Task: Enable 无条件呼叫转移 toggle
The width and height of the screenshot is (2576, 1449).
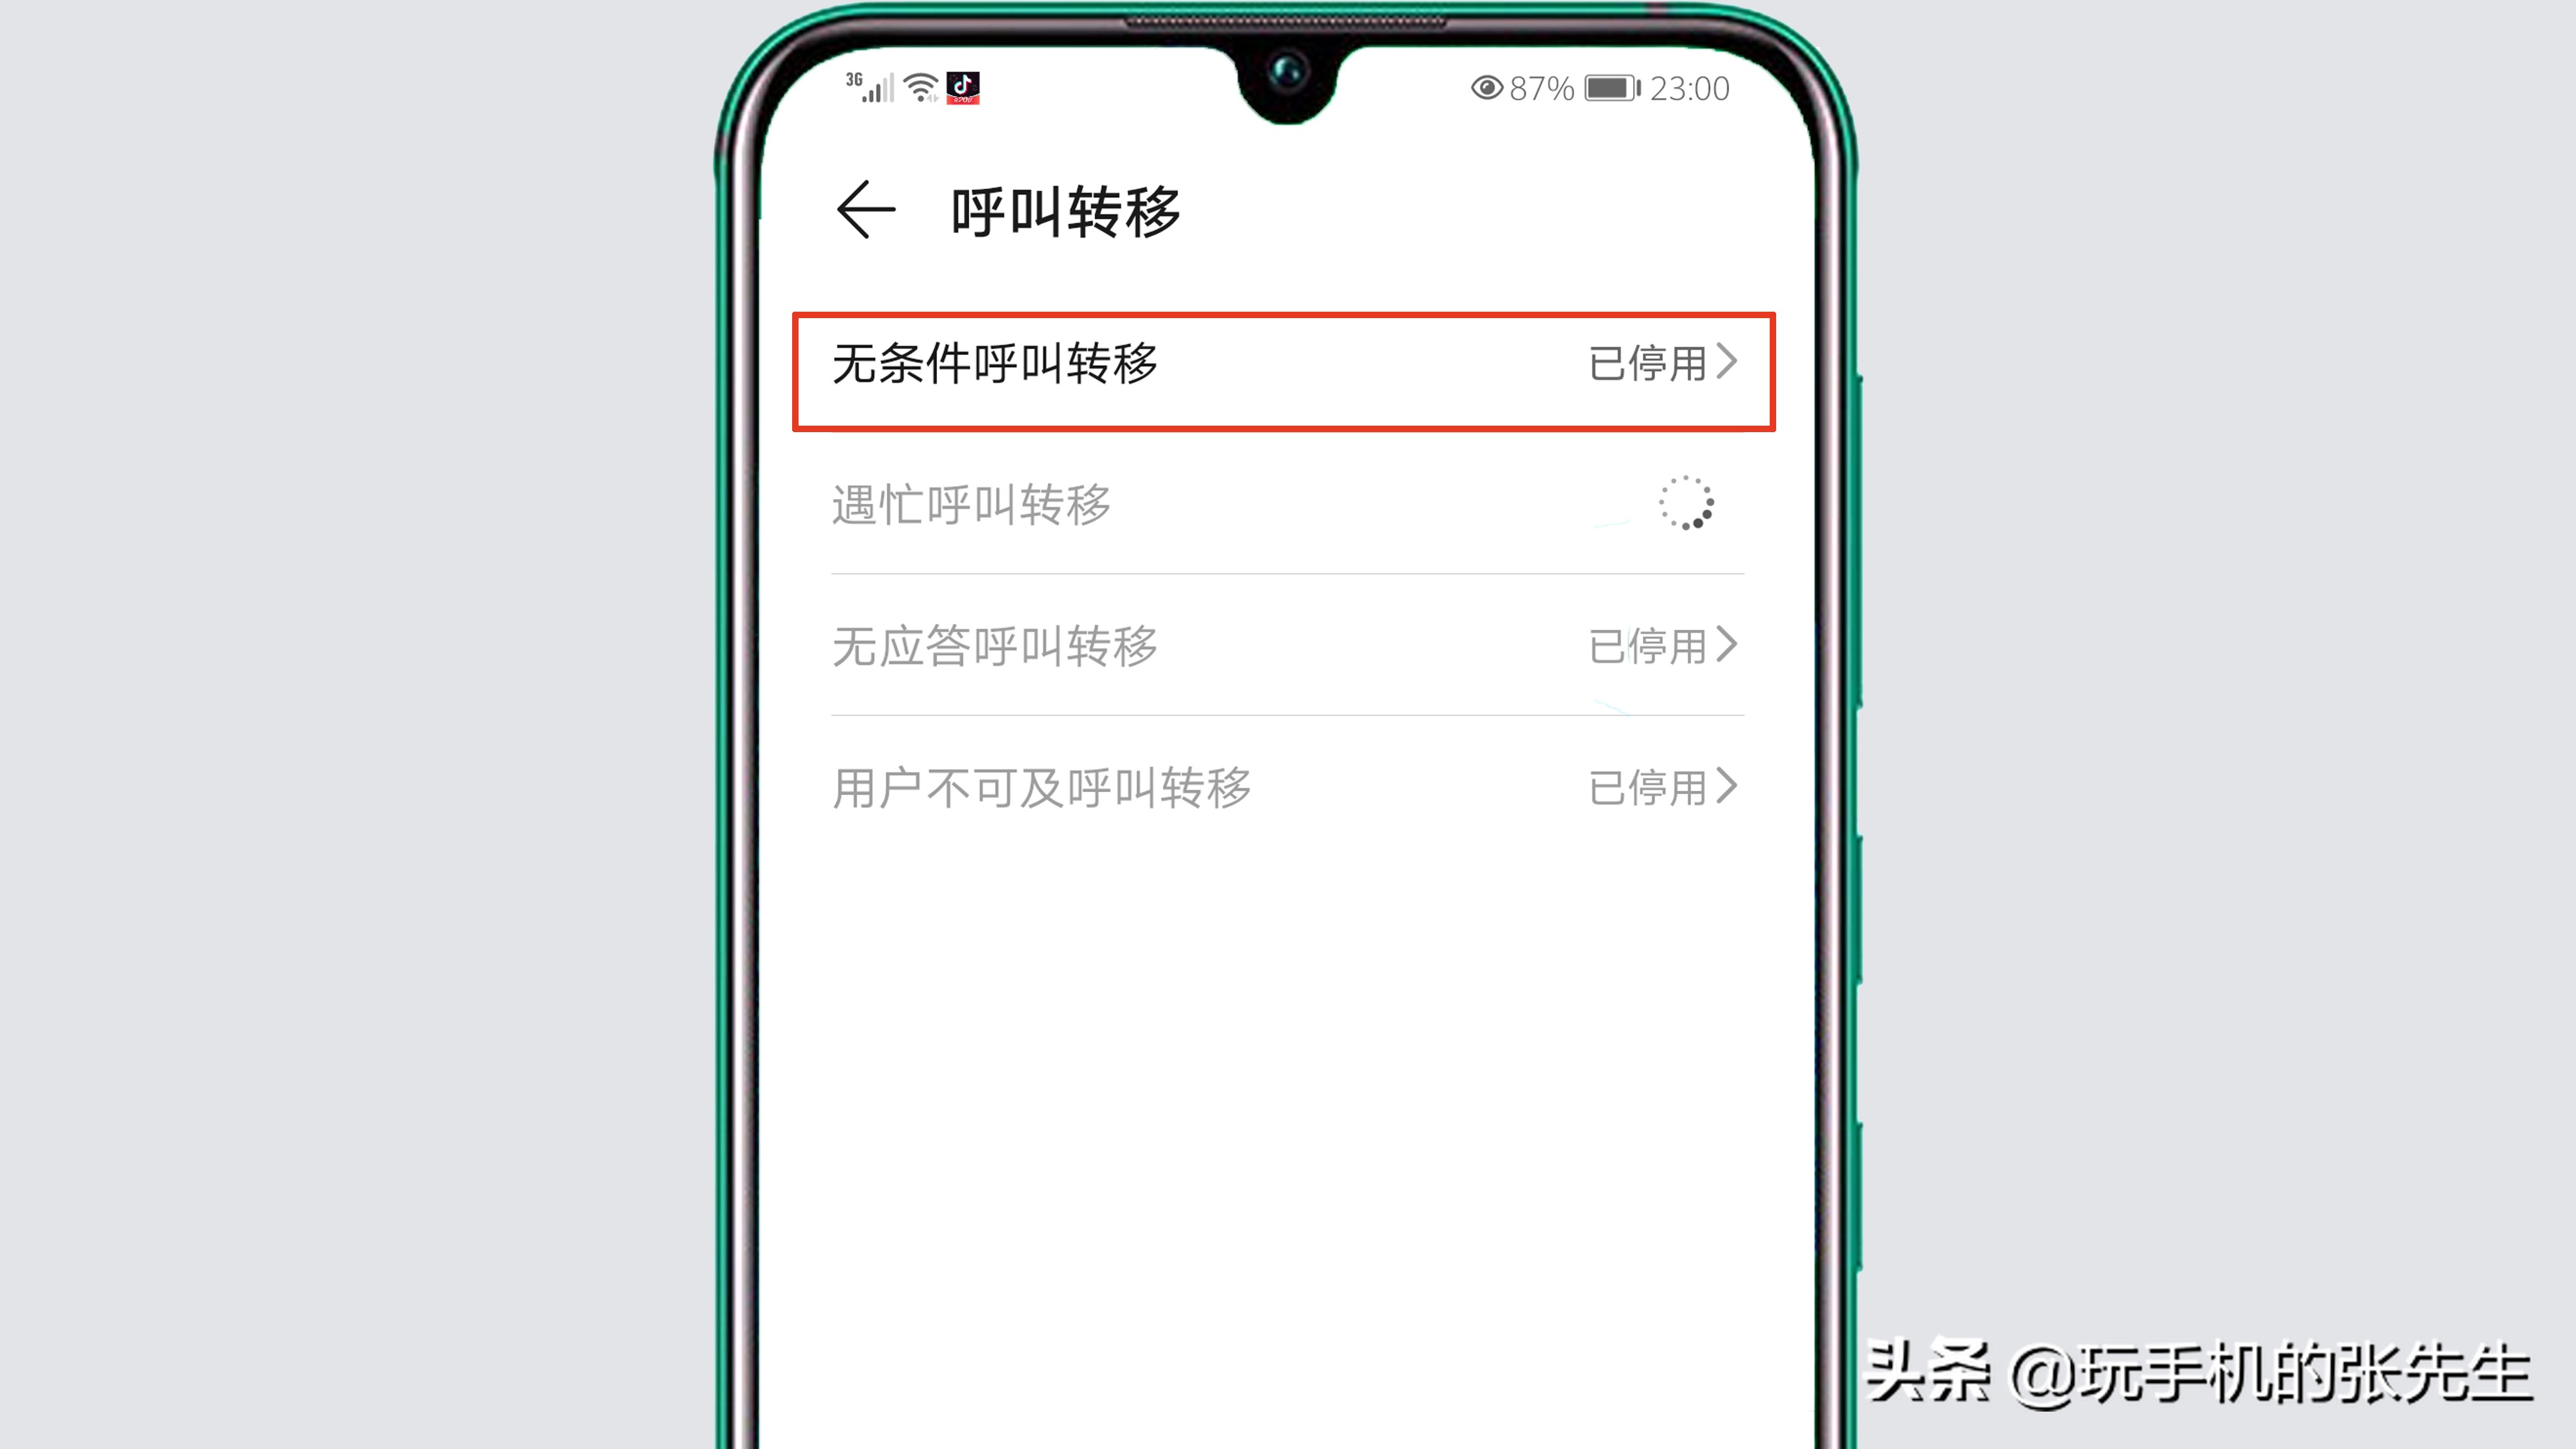Action: [1286, 363]
